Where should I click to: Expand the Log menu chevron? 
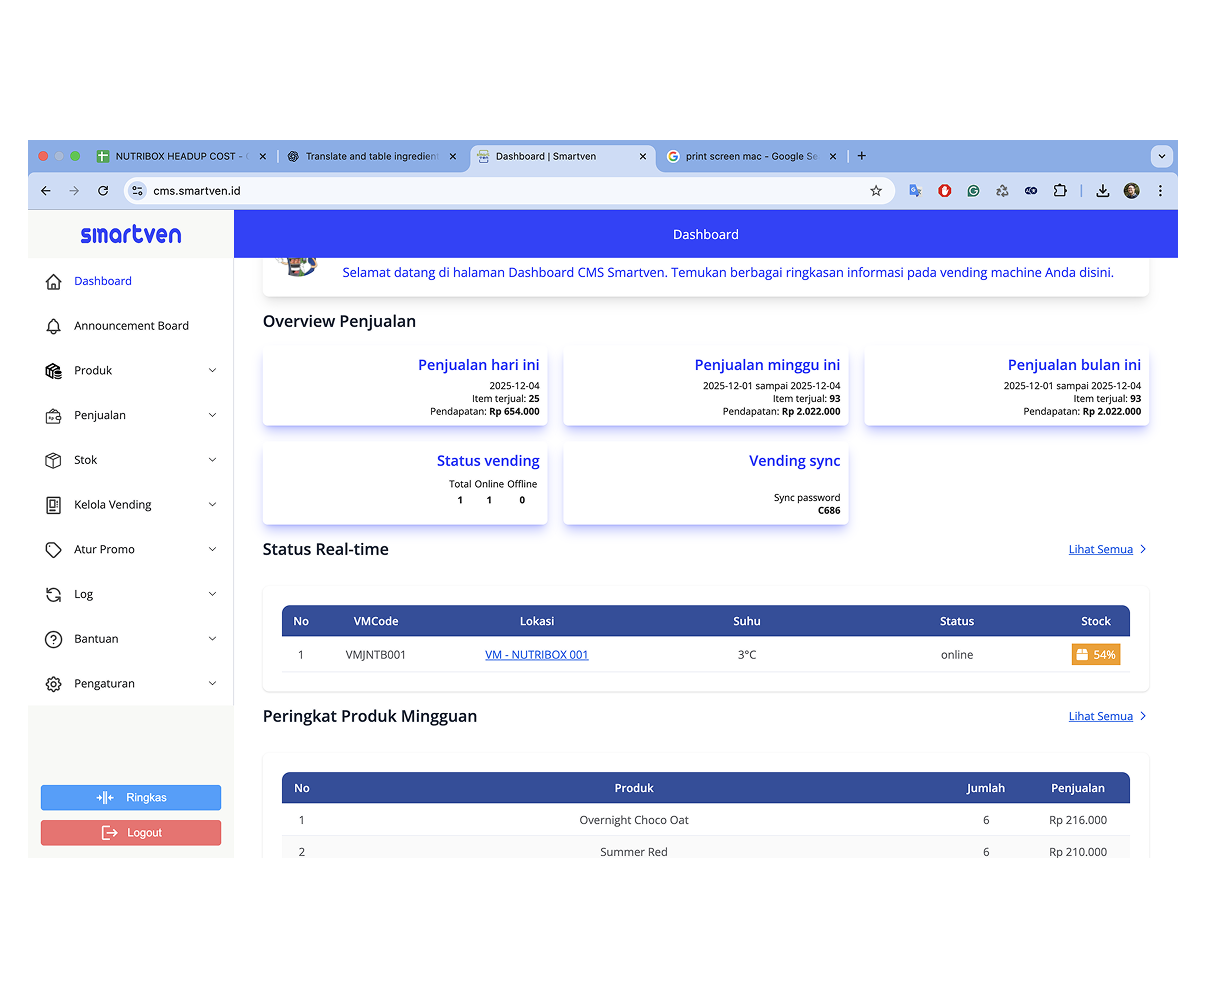click(212, 594)
